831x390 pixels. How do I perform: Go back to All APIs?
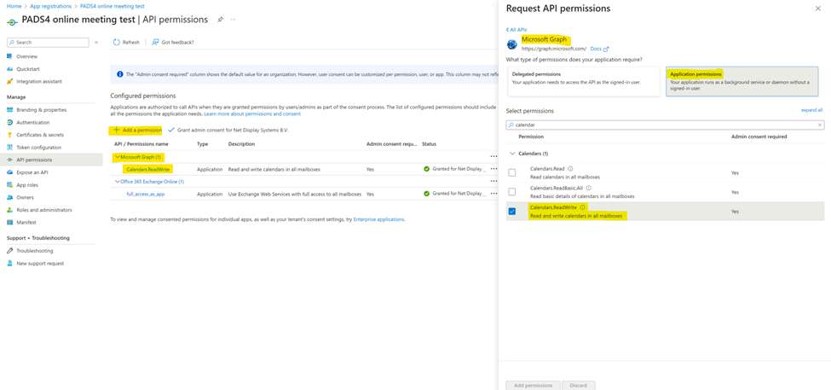click(x=516, y=30)
